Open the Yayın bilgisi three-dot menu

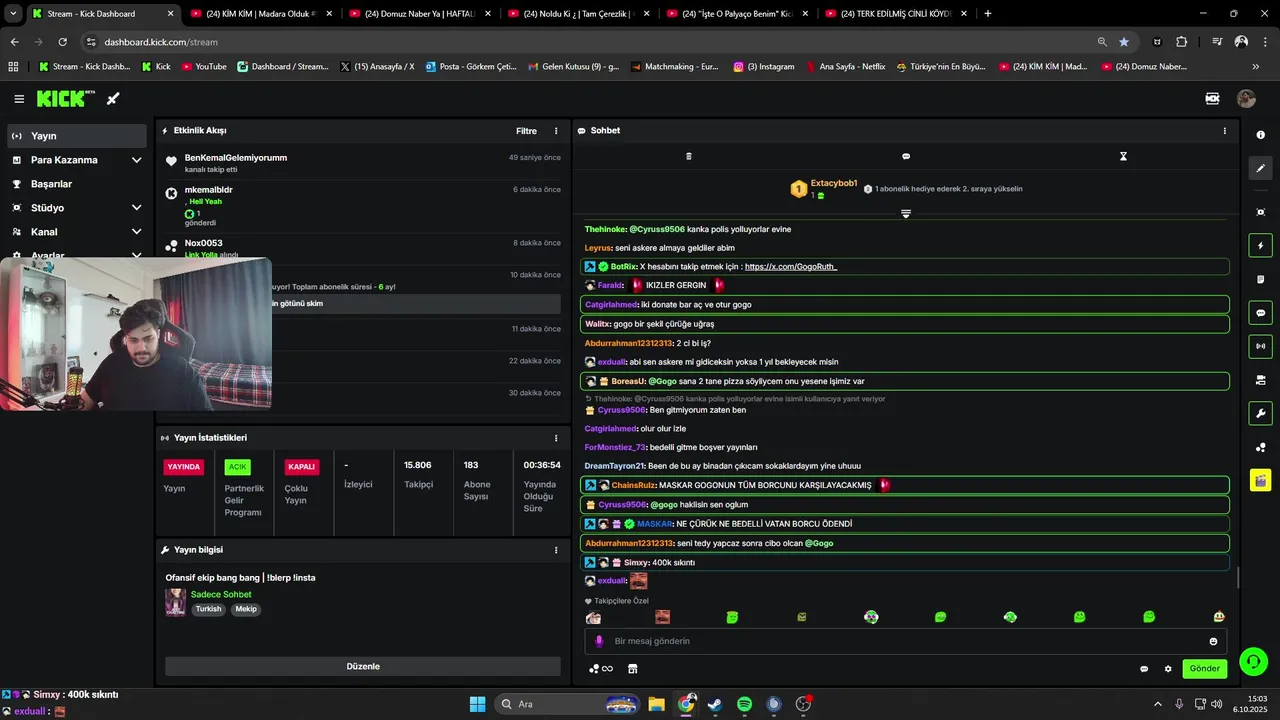[x=556, y=550]
